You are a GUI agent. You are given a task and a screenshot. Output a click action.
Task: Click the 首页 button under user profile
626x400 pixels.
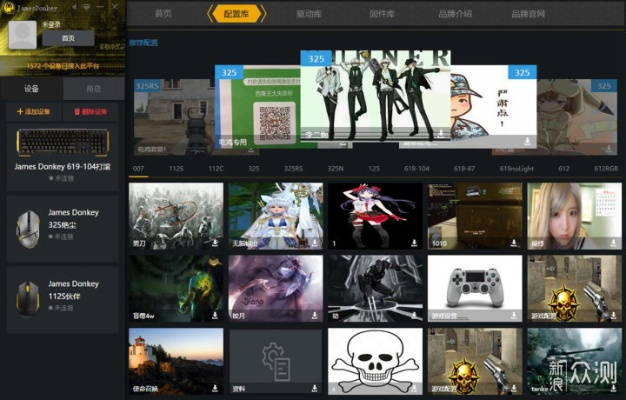[67, 38]
